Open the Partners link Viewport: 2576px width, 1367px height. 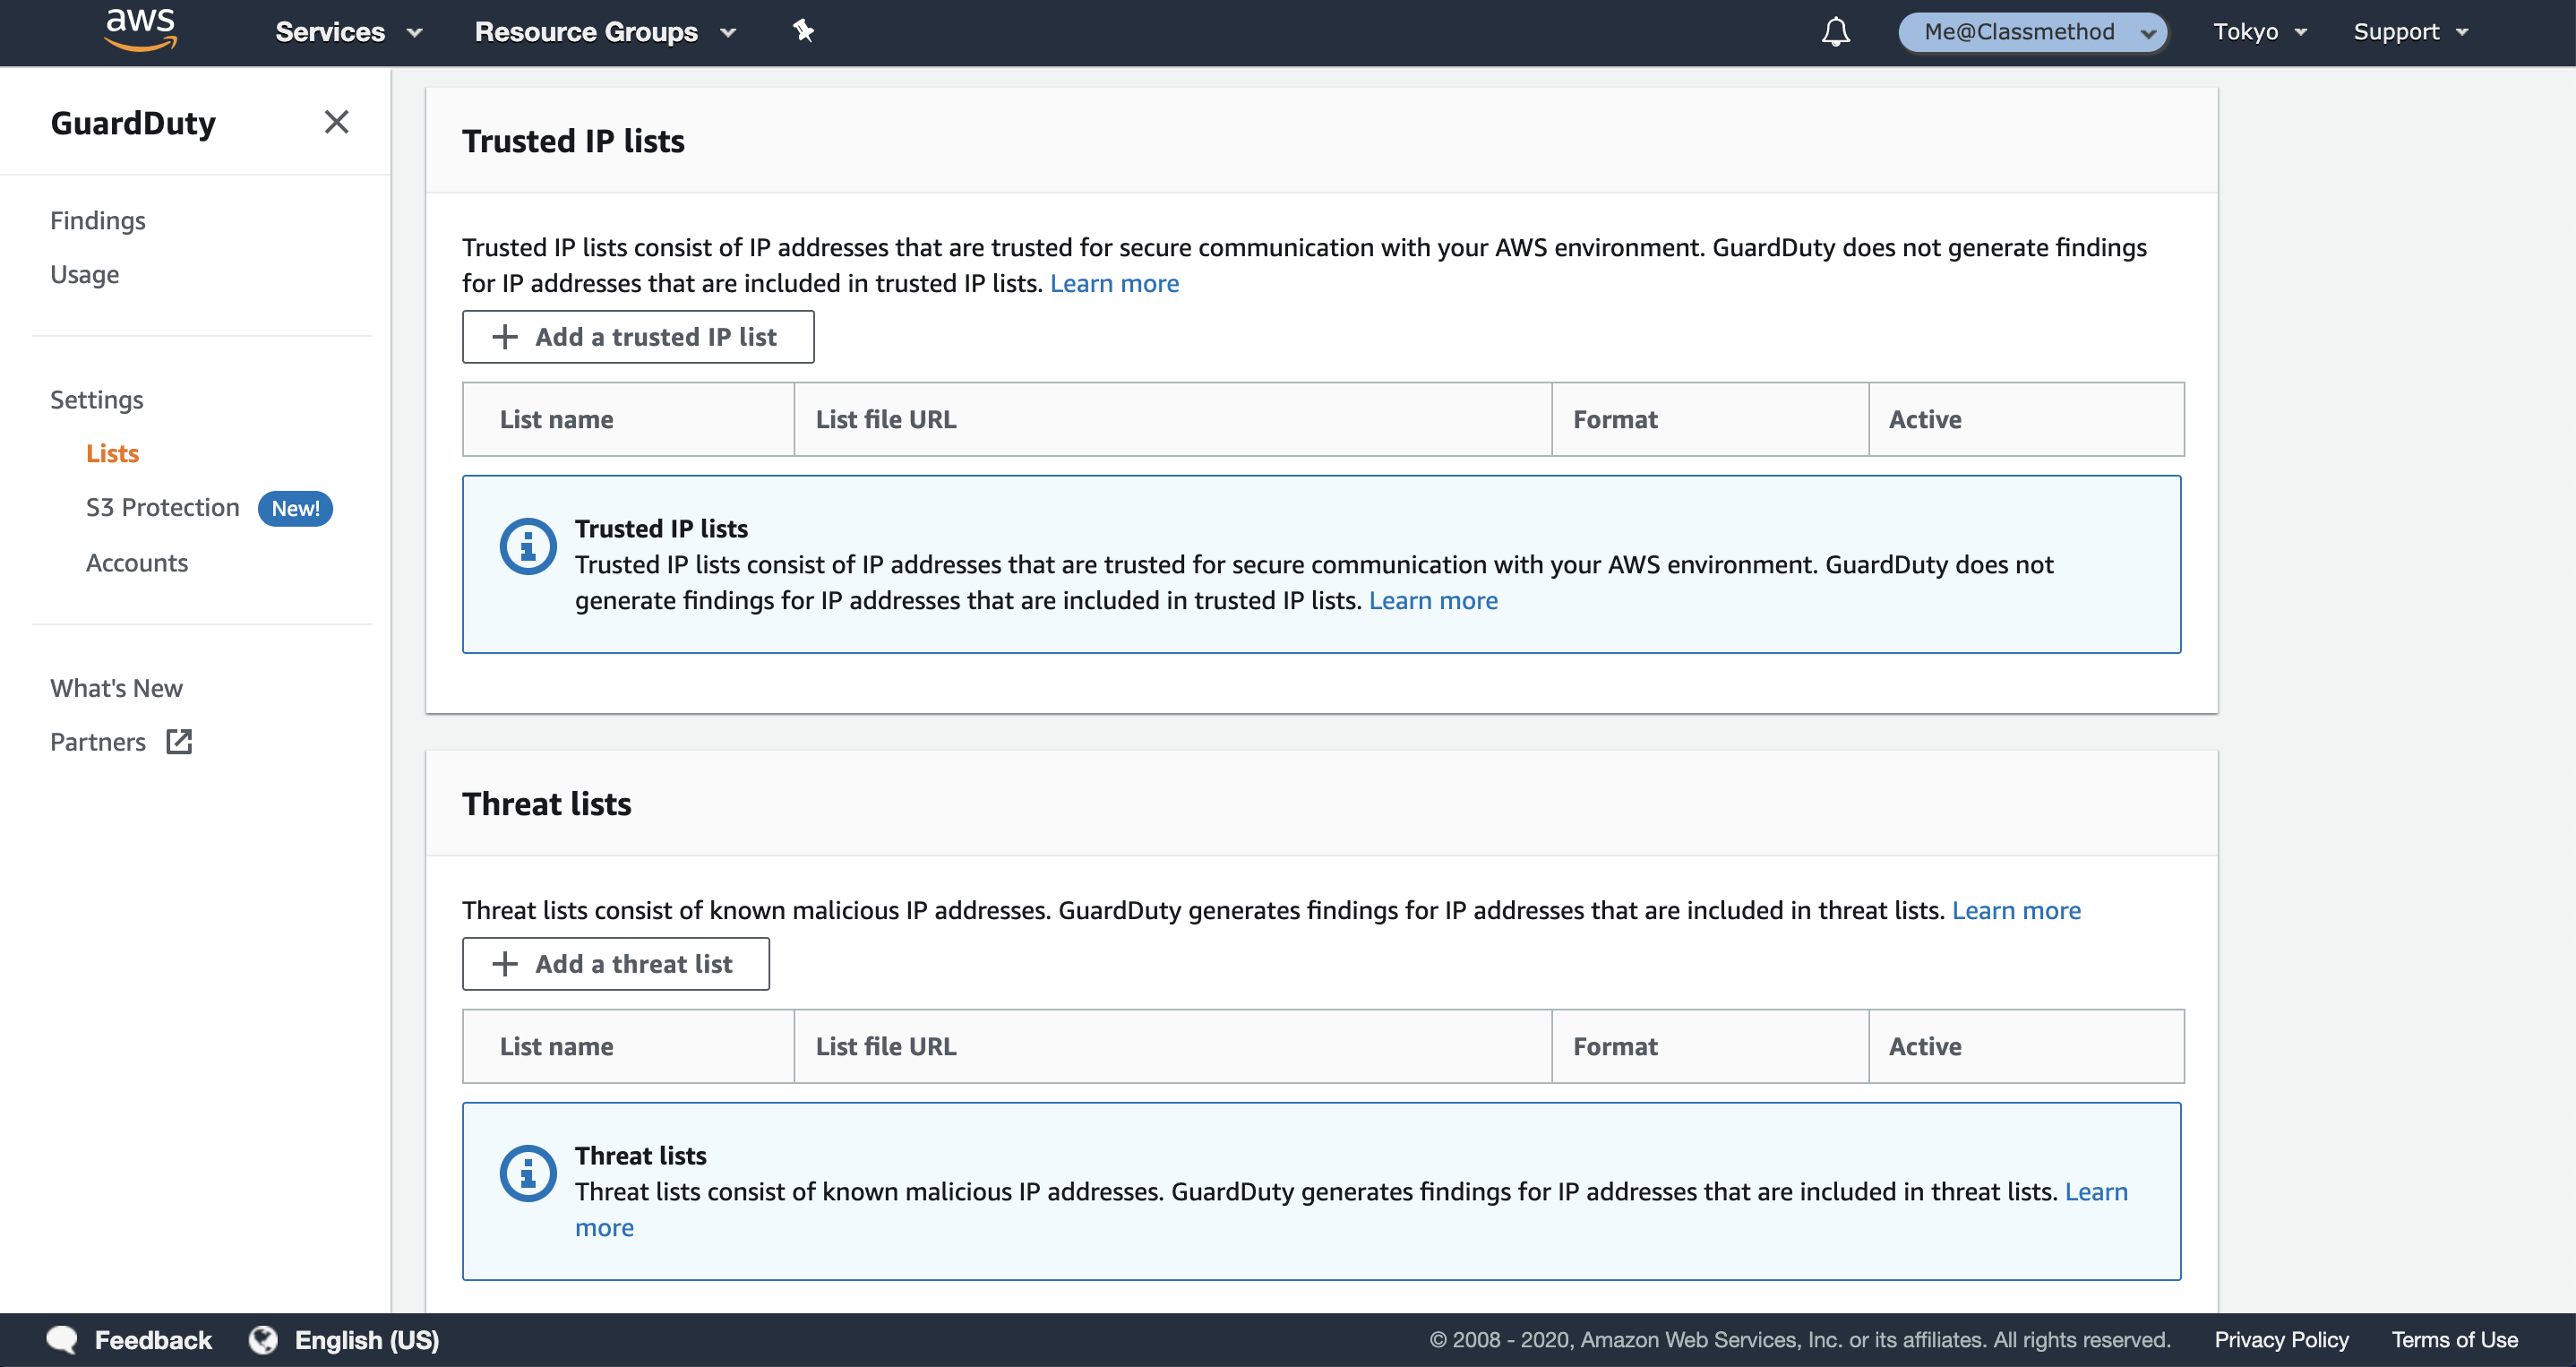98,742
